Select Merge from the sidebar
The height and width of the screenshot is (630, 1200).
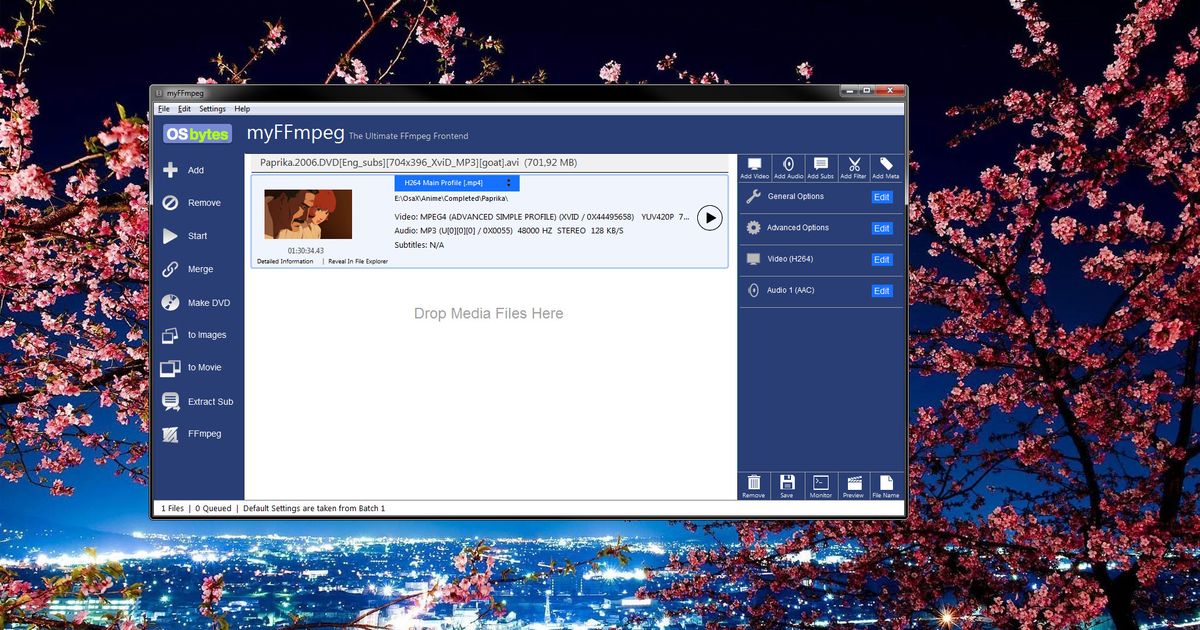(x=198, y=268)
